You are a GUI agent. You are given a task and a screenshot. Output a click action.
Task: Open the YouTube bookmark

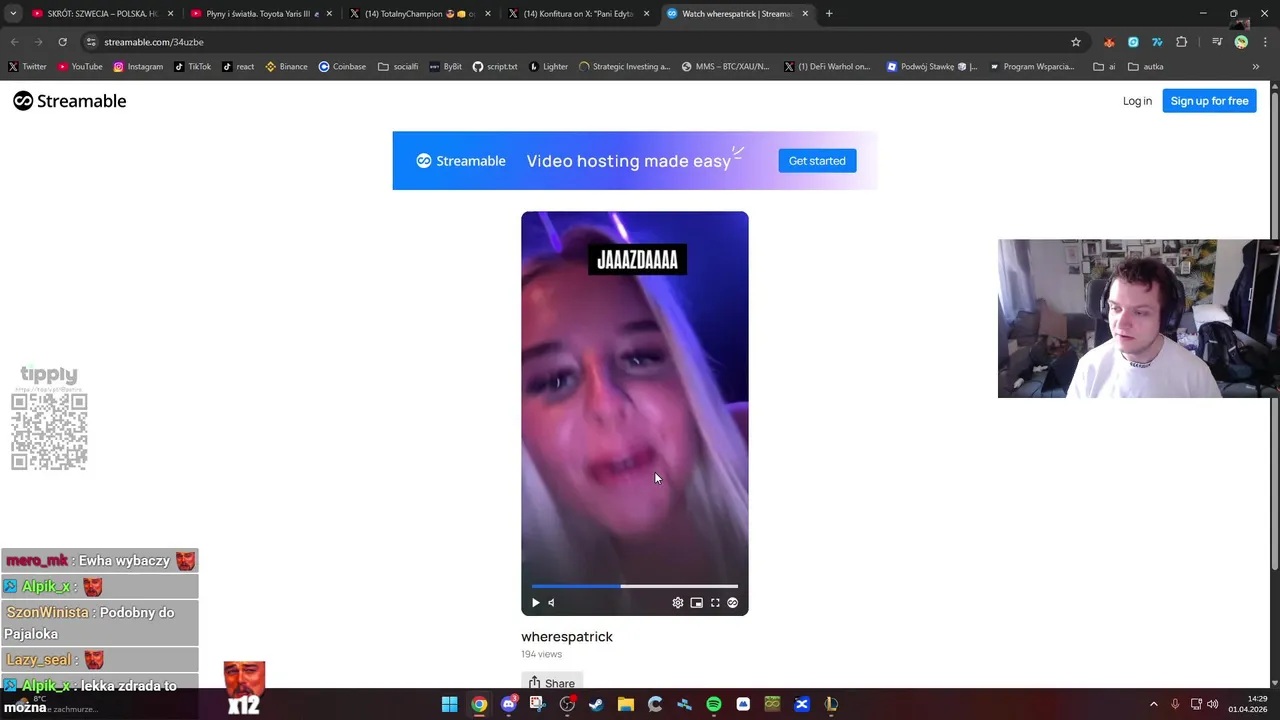tap(80, 67)
